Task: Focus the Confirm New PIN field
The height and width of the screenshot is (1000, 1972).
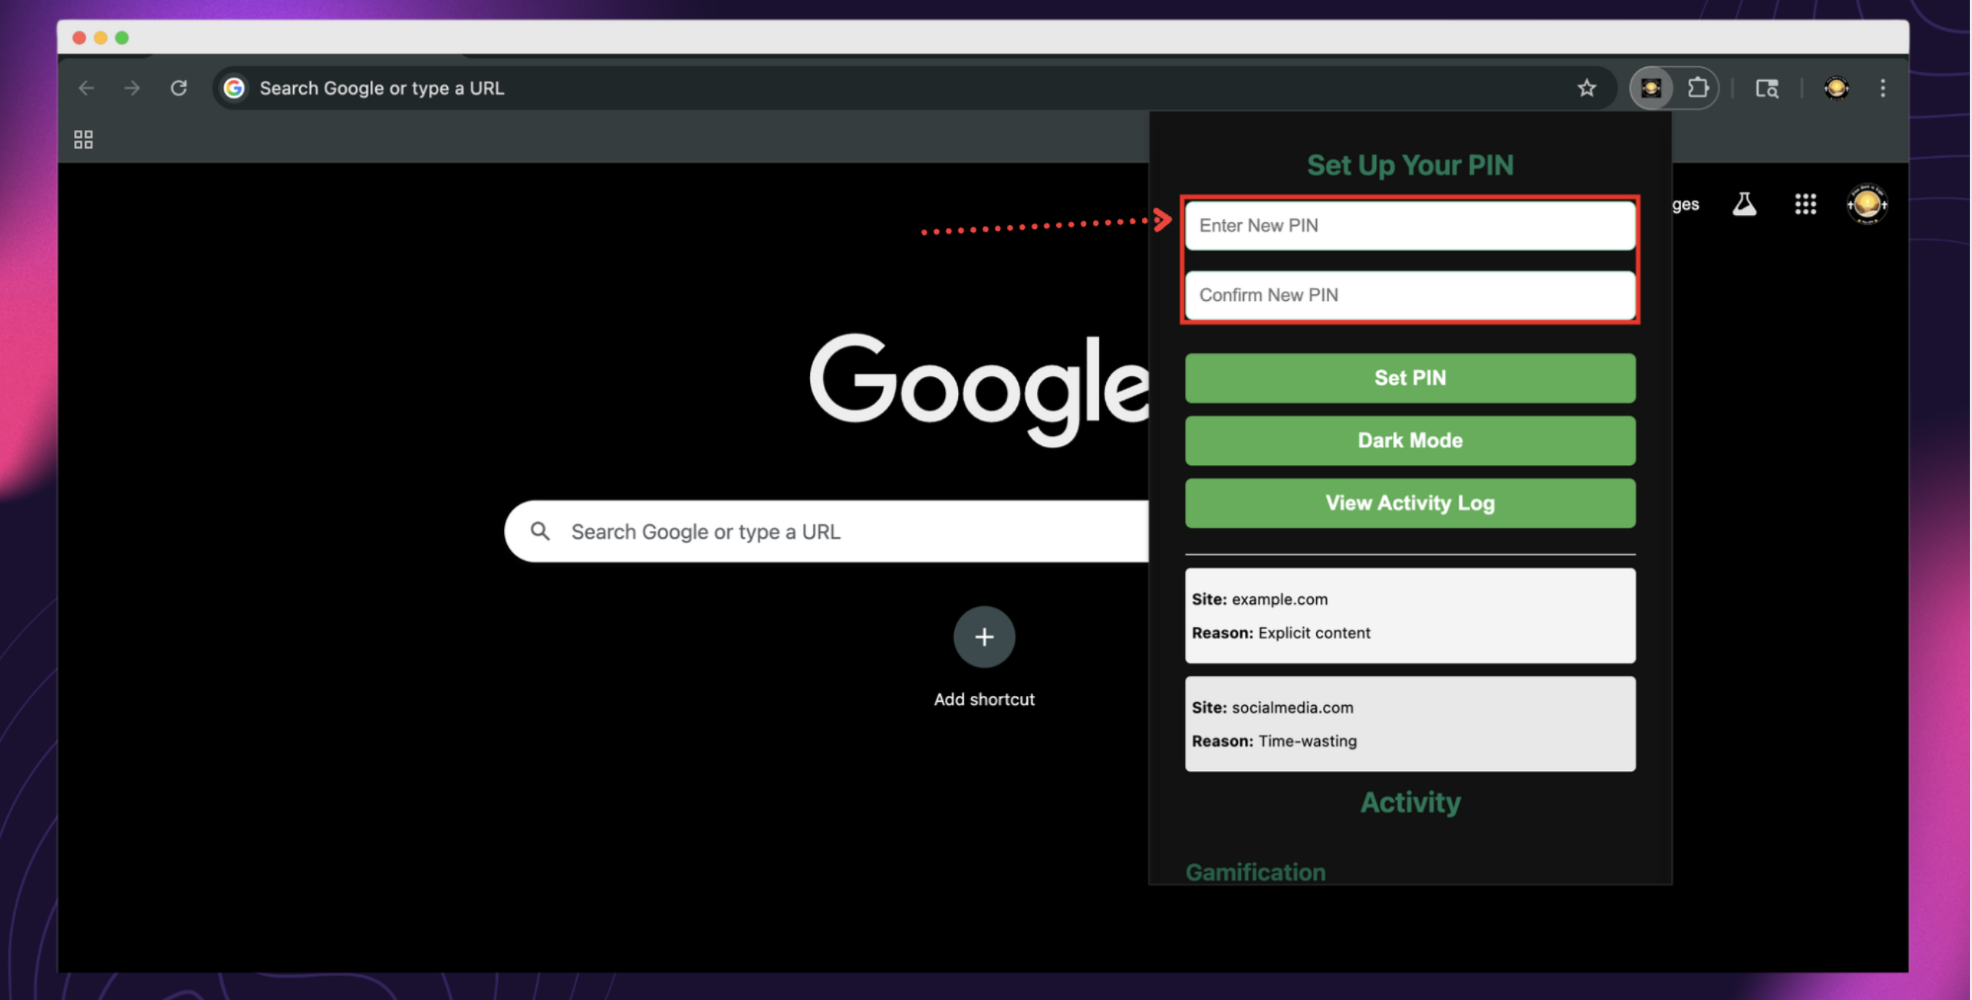Action: click(x=1410, y=295)
